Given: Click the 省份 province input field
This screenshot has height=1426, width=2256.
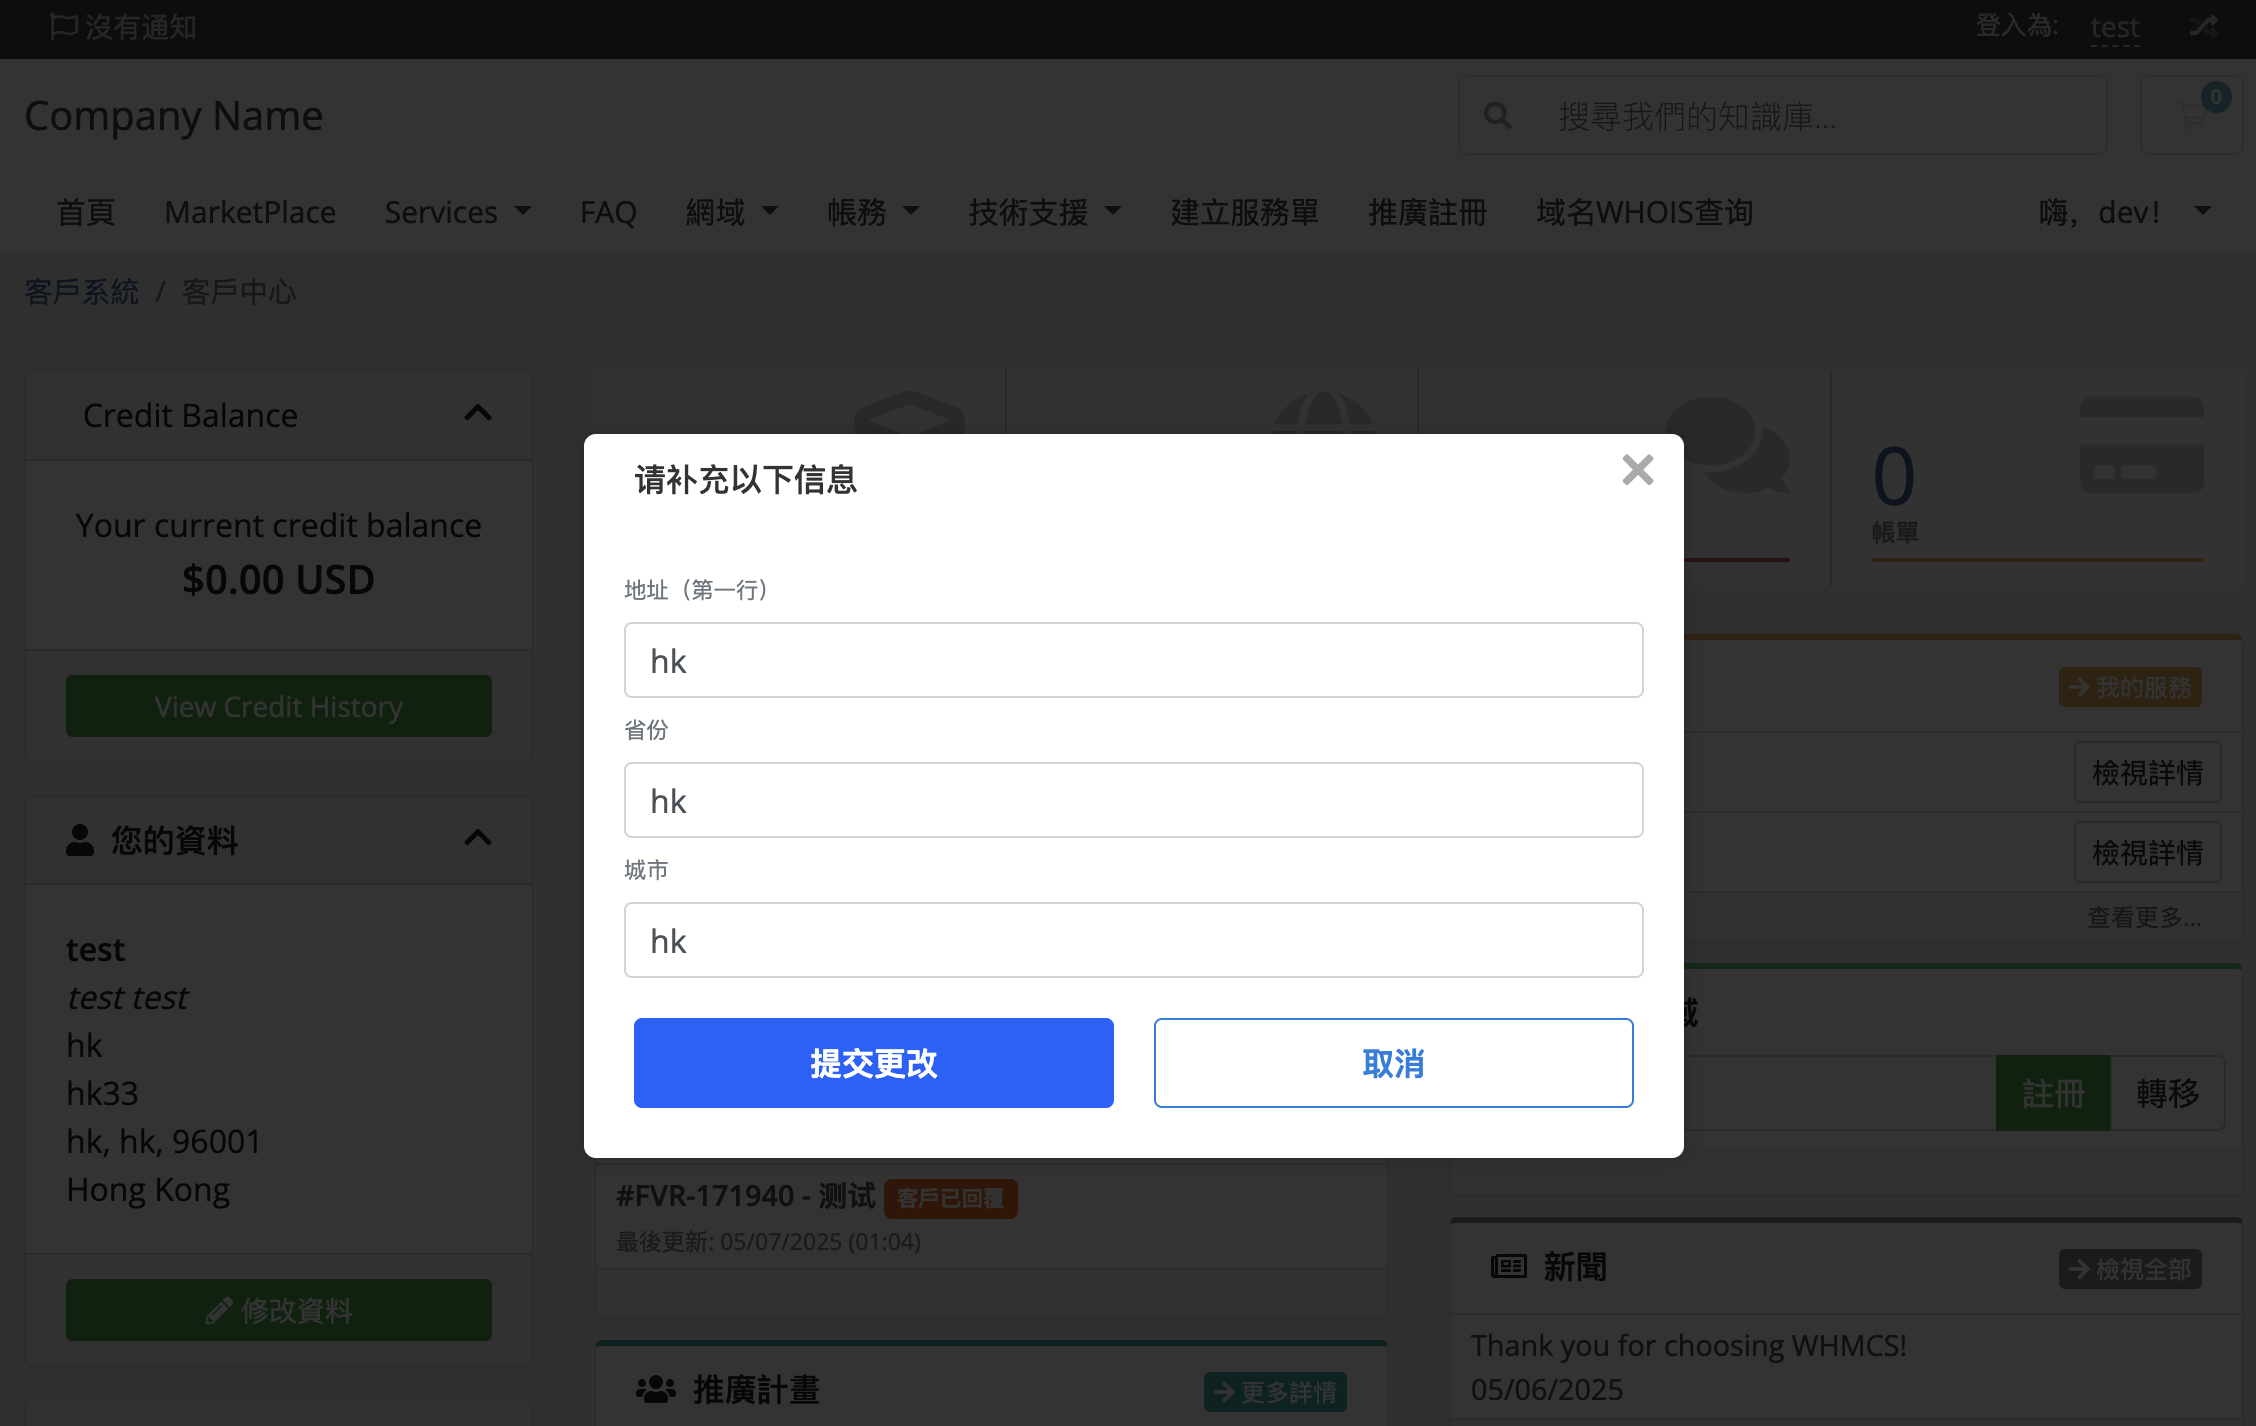Looking at the screenshot, I should point(1133,800).
